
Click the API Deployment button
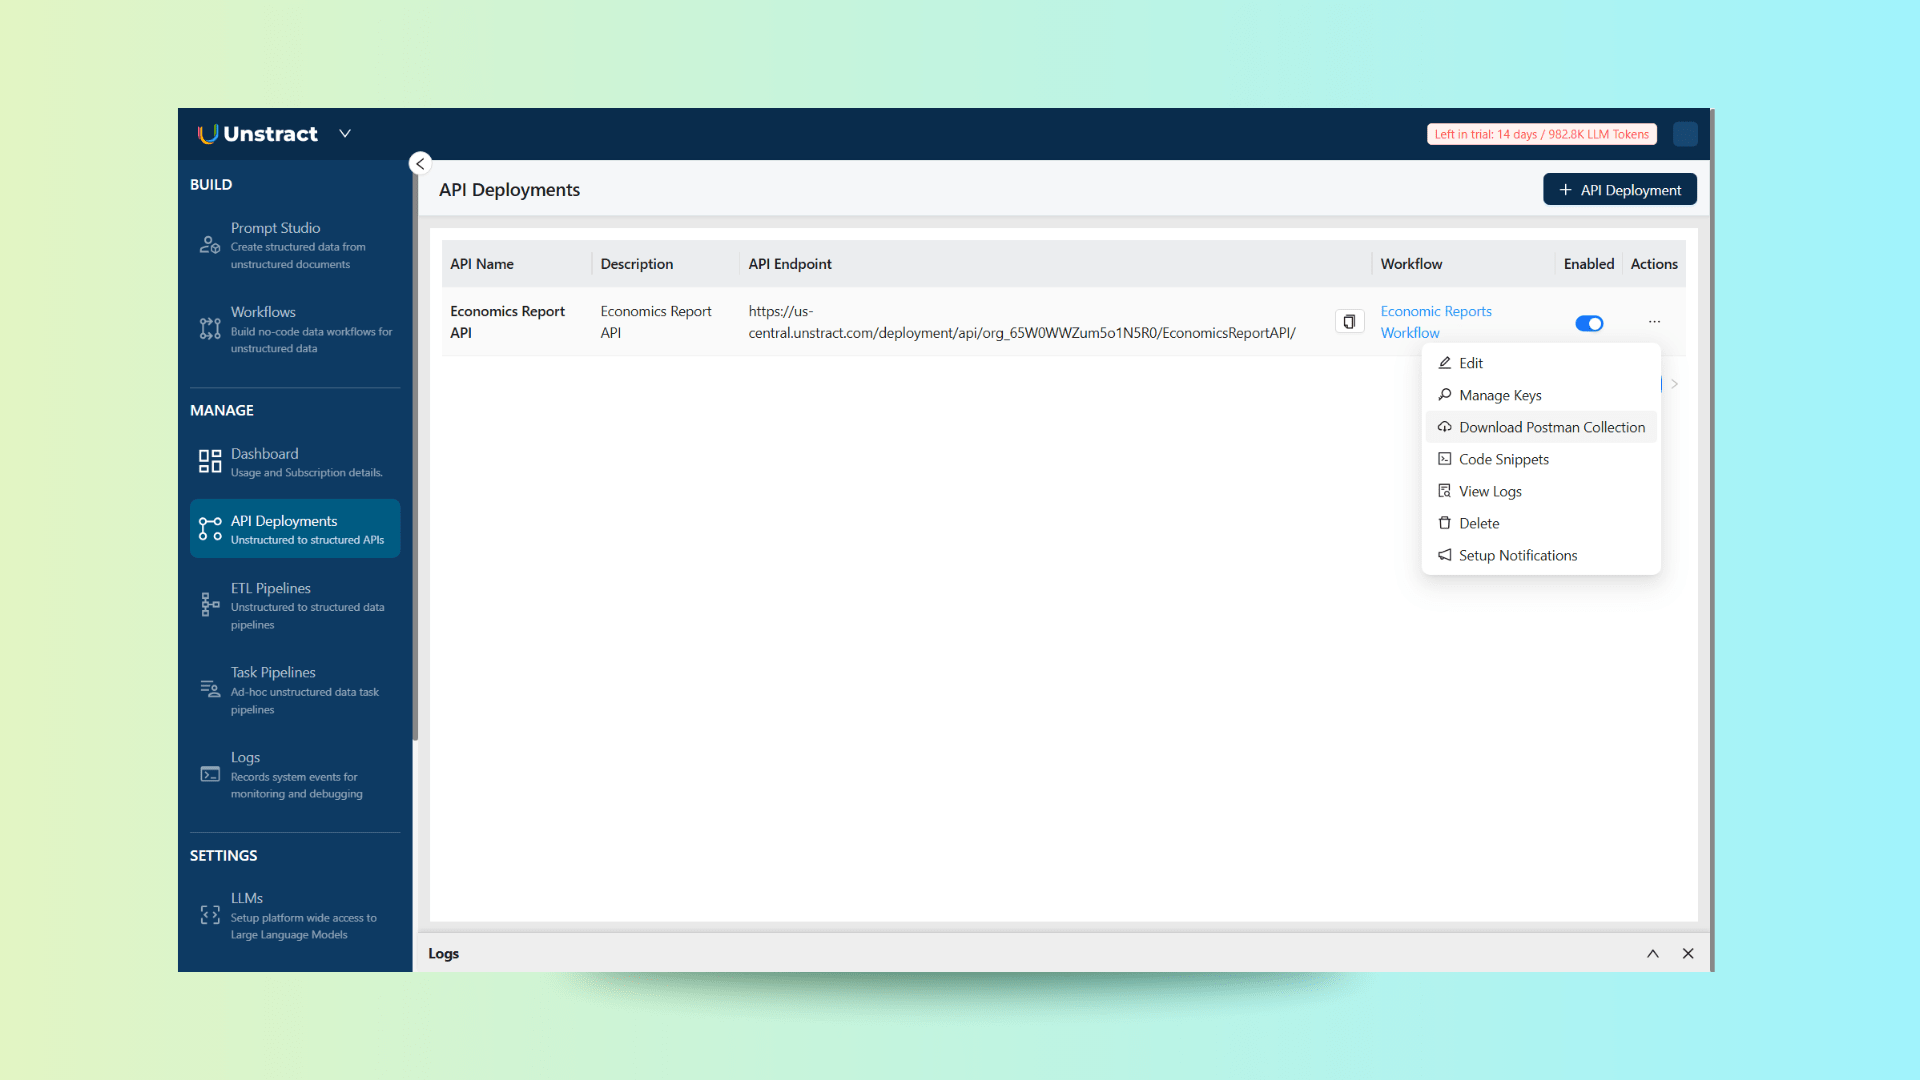(x=1619, y=189)
